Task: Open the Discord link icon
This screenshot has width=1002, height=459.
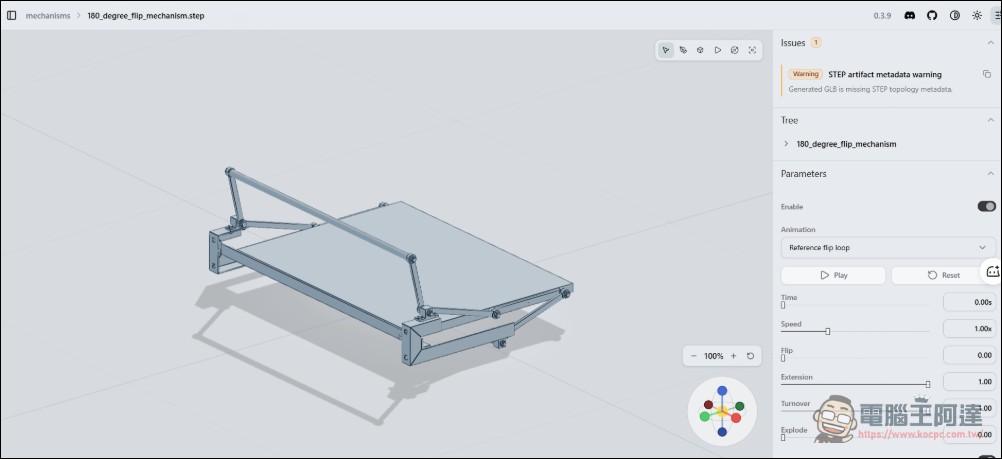Action: [910, 15]
